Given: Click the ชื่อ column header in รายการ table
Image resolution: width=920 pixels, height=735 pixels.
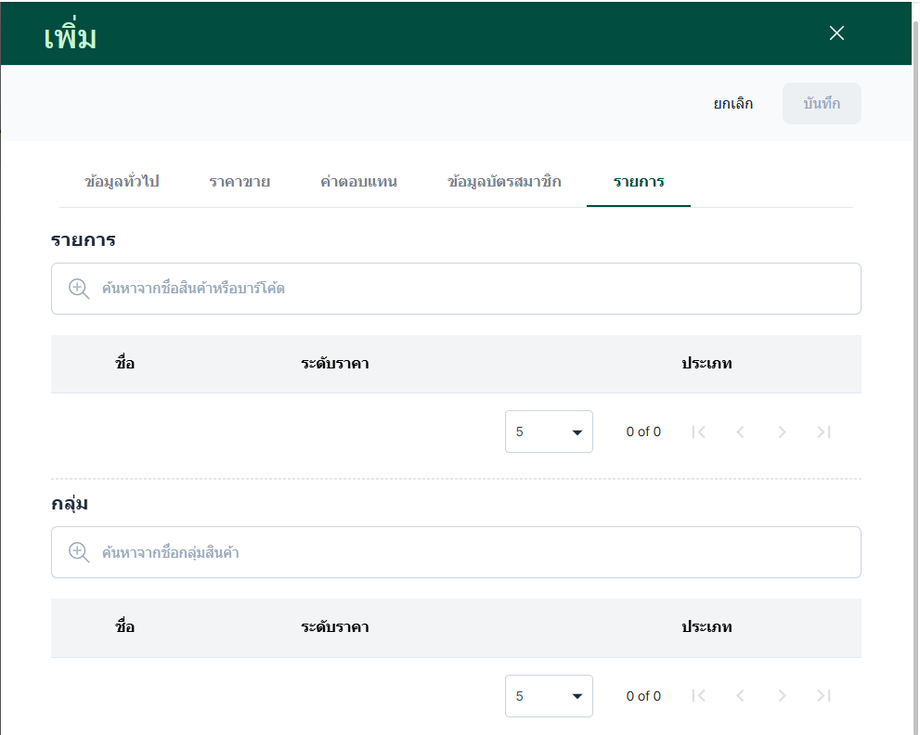Looking at the screenshot, I should click(x=125, y=364).
